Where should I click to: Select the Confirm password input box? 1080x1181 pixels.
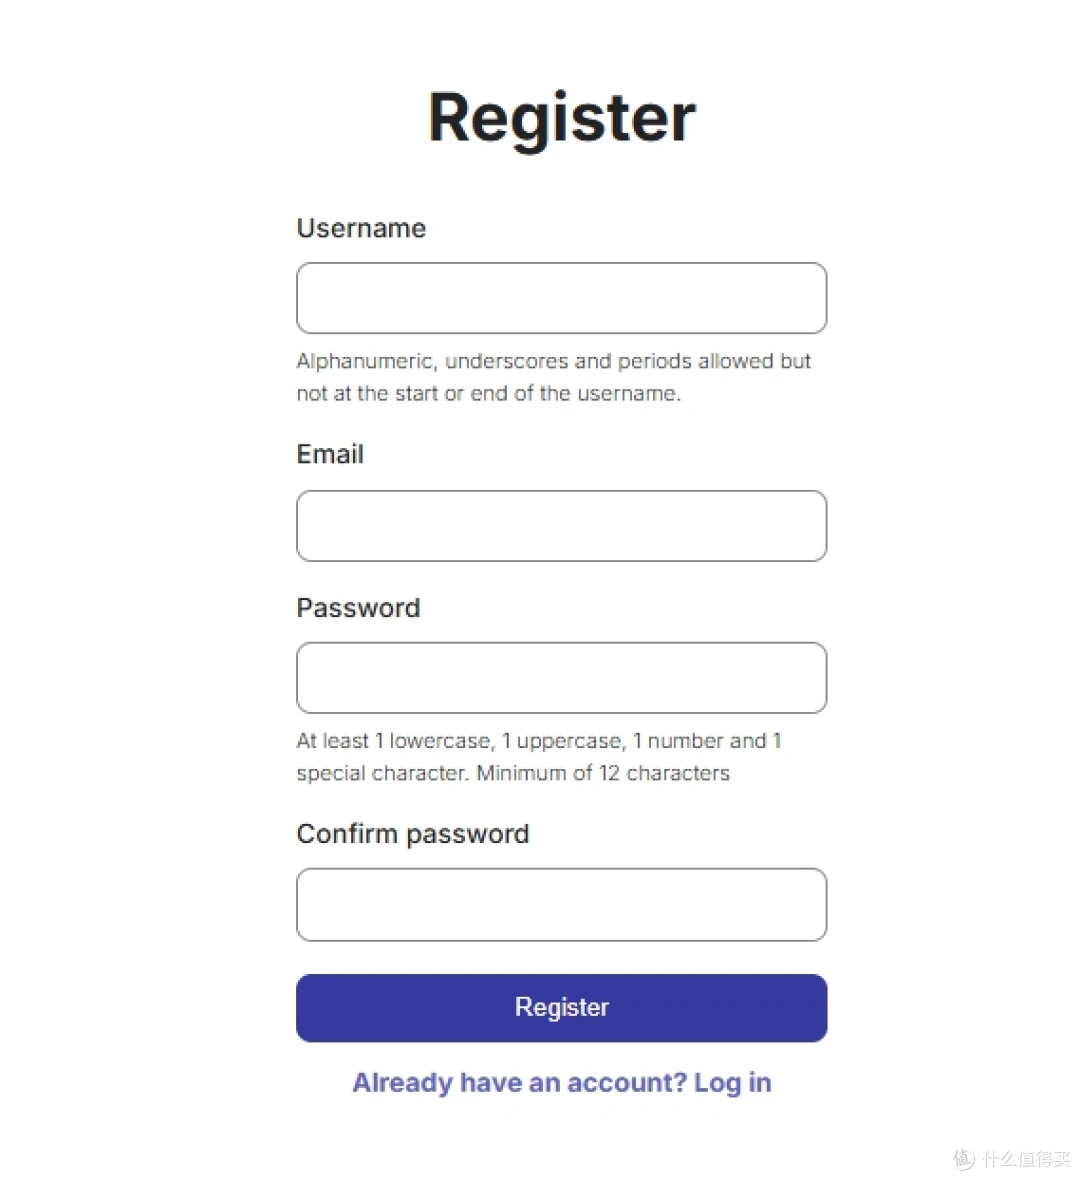[x=561, y=905]
